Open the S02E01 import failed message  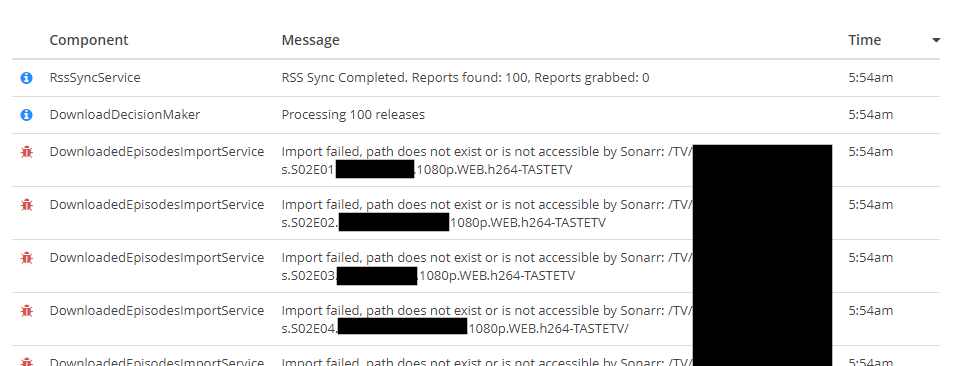pyautogui.click(x=487, y=161)
